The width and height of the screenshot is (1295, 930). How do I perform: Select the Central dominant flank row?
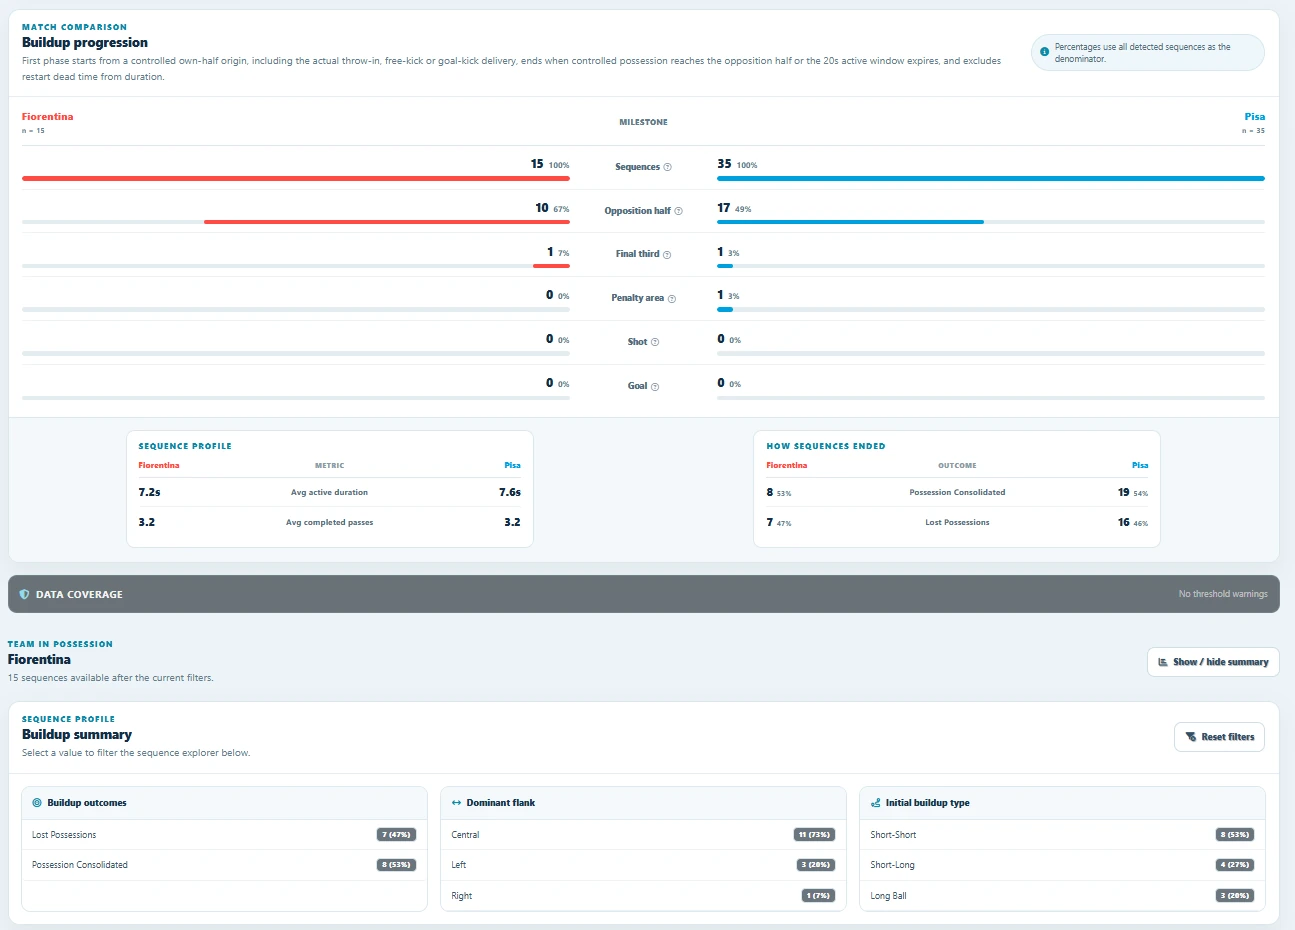(643, 835)
